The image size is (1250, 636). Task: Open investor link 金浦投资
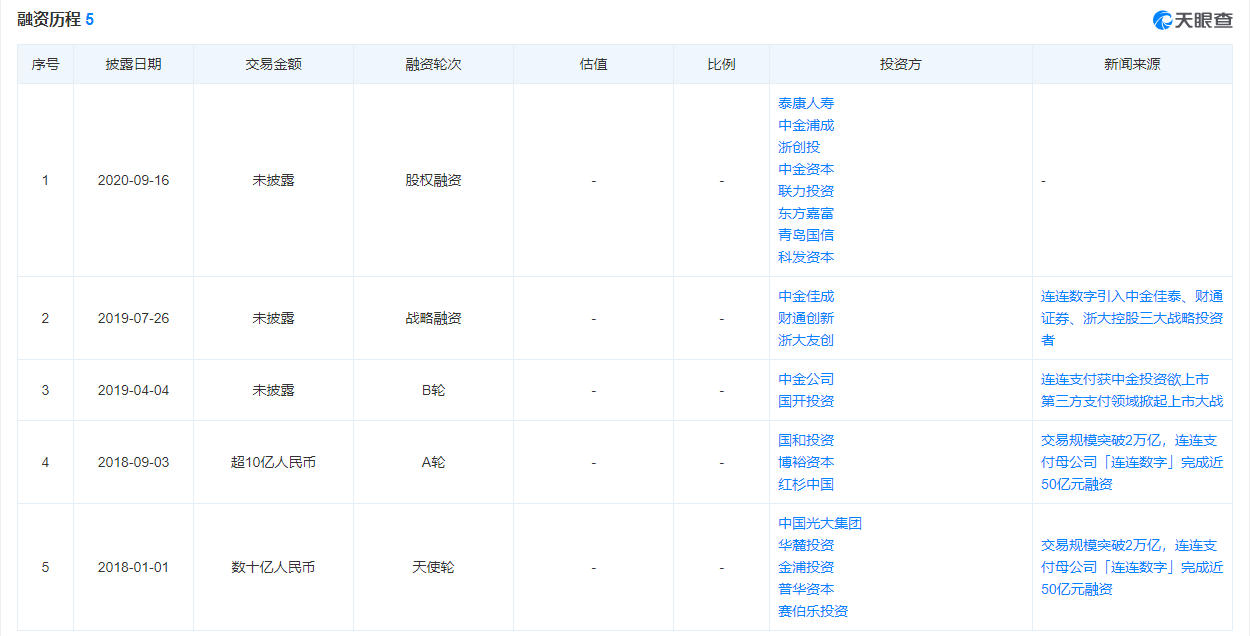pos(806,567)
